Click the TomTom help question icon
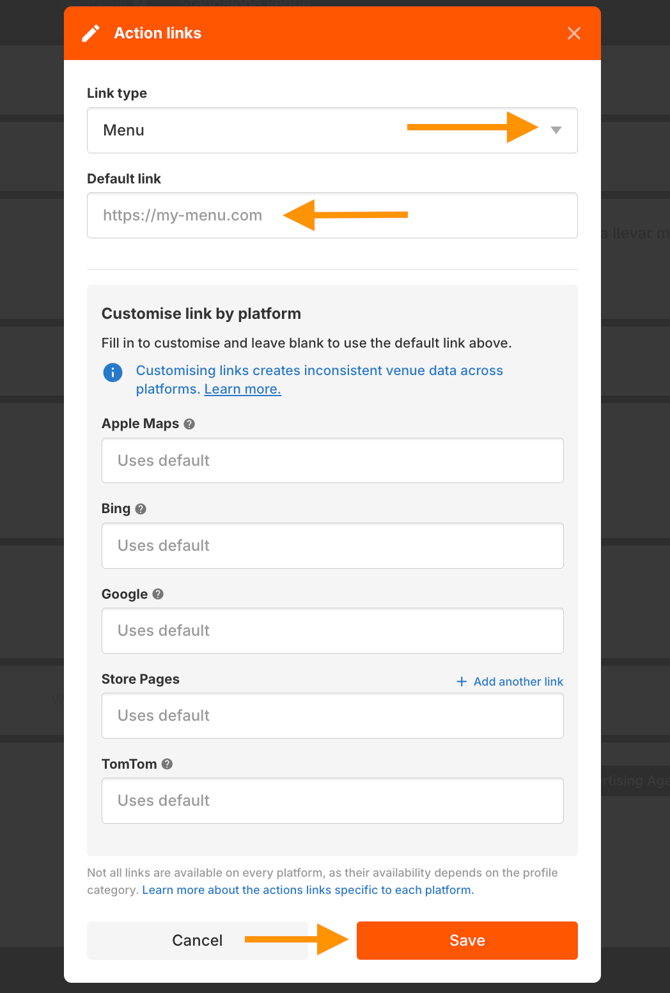 [x=167, y=764]
